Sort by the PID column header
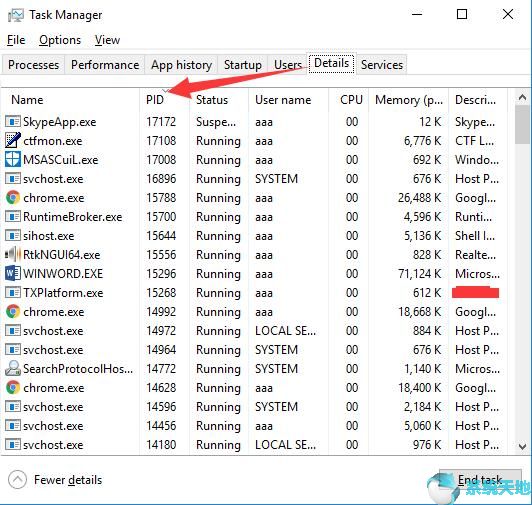Viewport: 532px width, 505px height. tap(164, 100)
